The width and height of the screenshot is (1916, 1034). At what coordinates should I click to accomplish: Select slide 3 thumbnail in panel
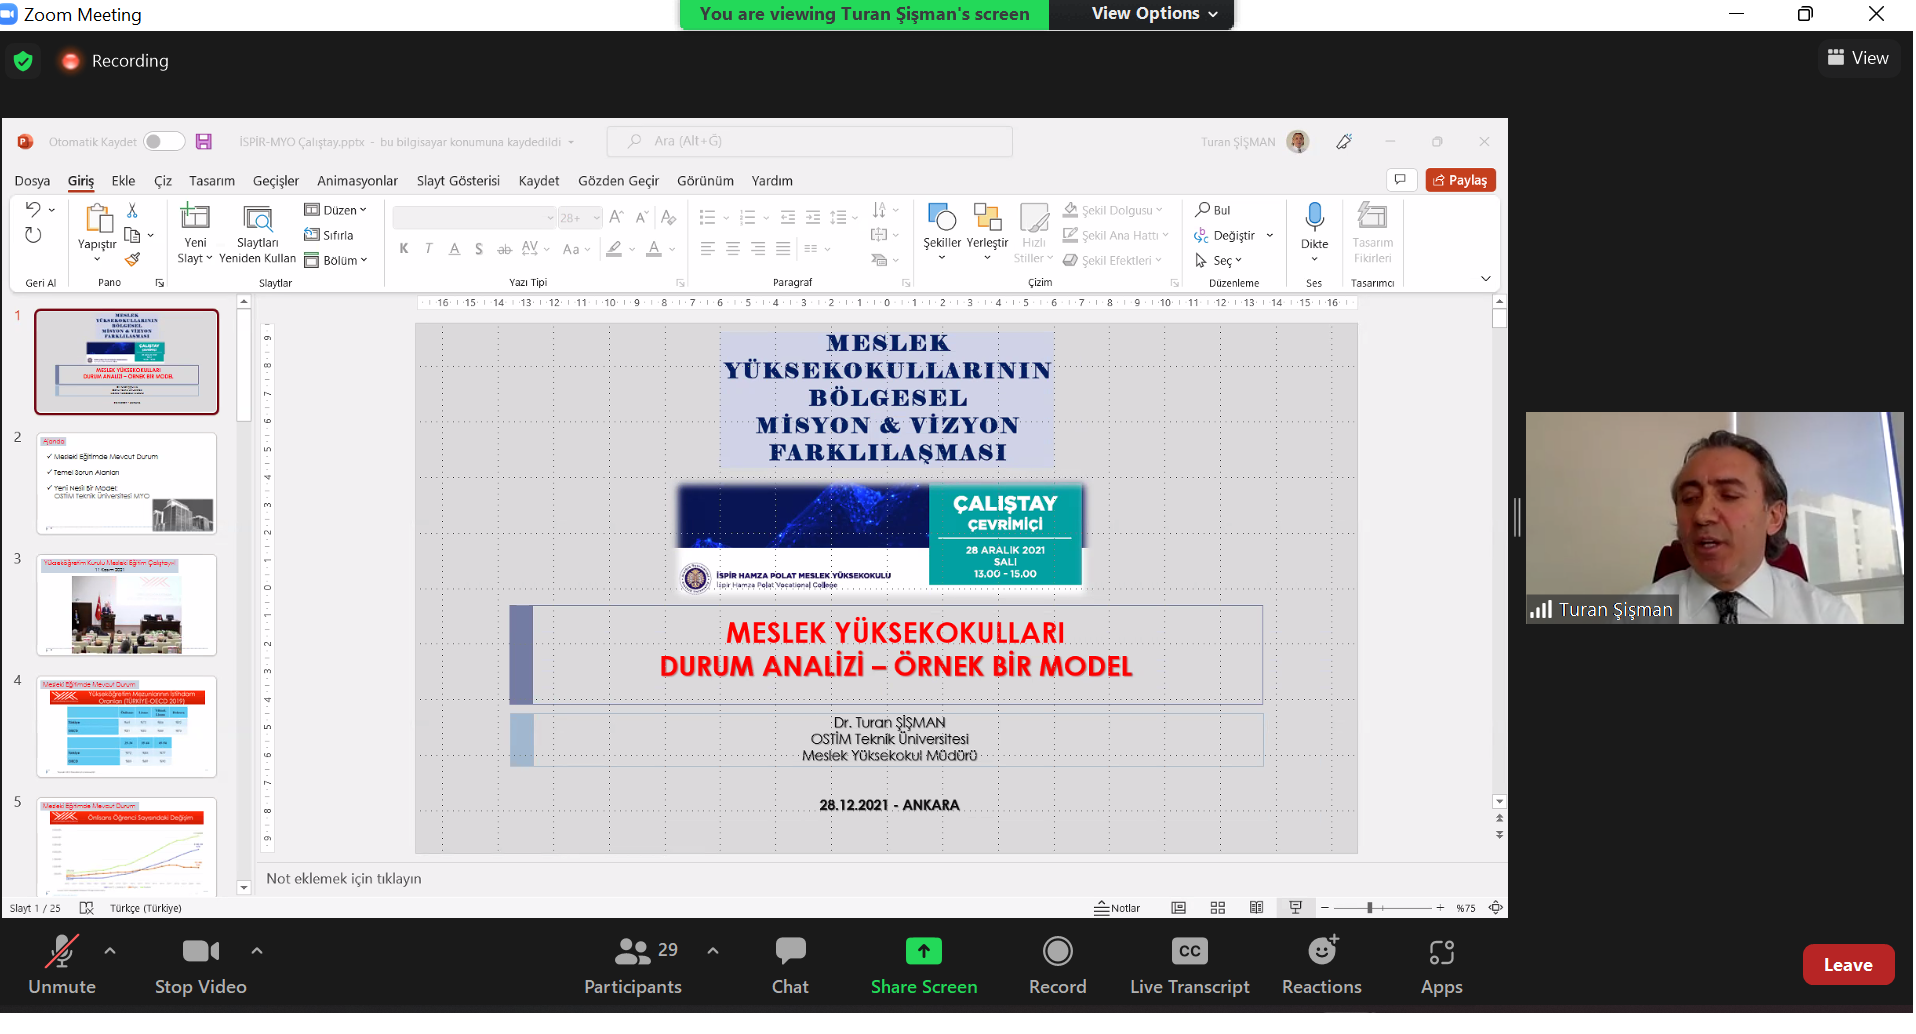point(127,605)
